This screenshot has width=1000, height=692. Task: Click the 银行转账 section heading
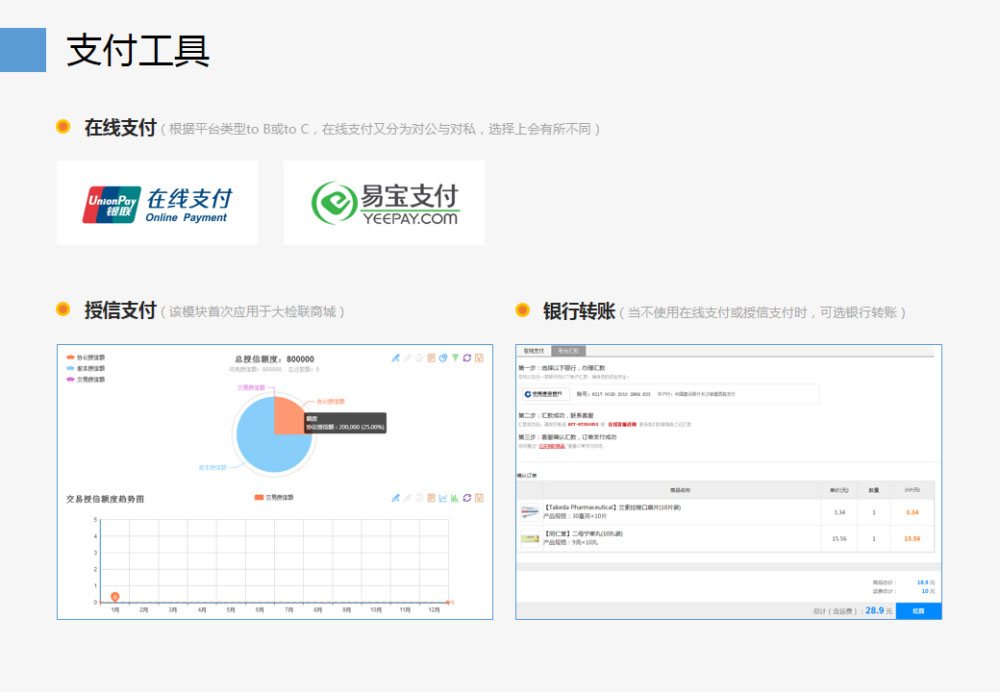click(579, 311)
